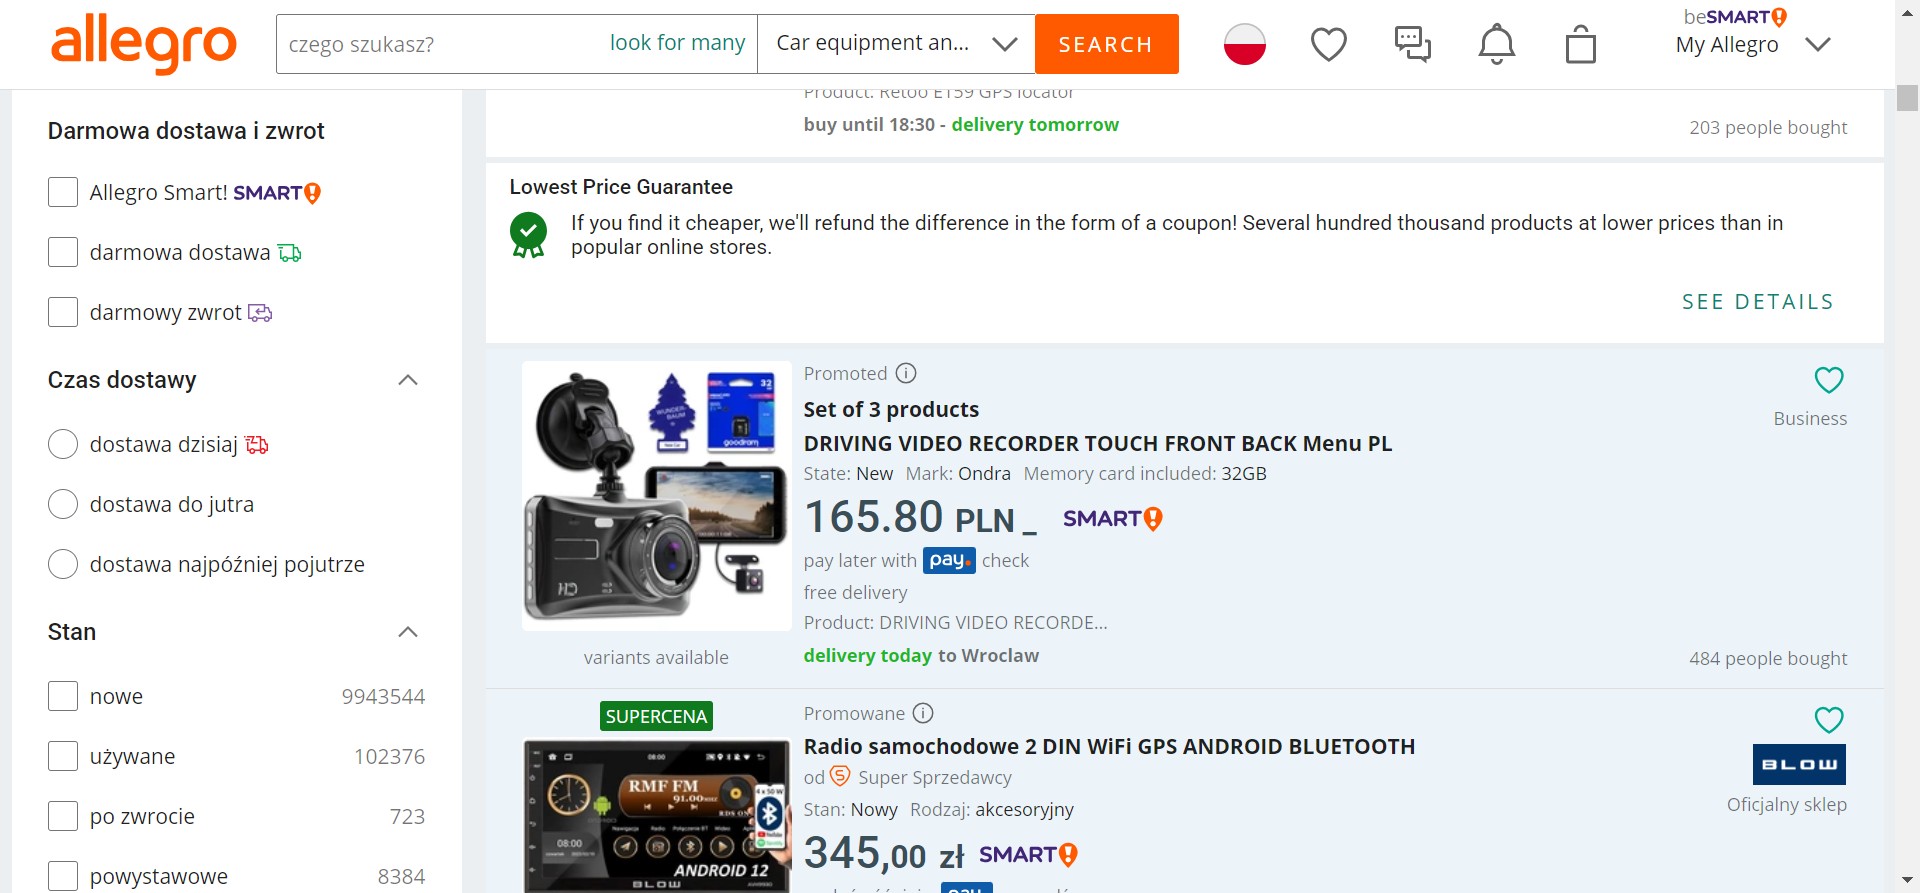
Task: Enable the darmowa dostawa filter
Action: (x=63, y=252)
